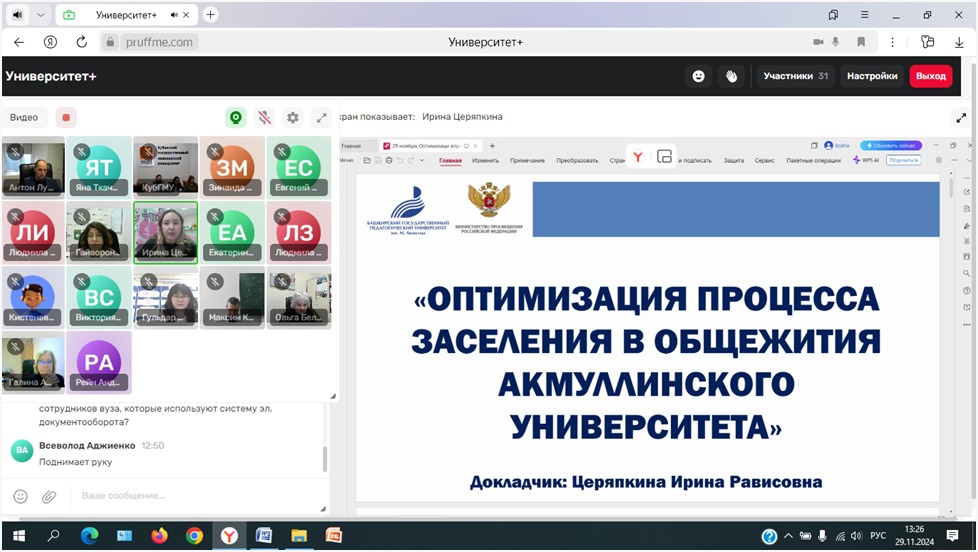The image size is (978, 552).
Task: Toggle the green webcam icon in video panel
Action: click(236, 117)
